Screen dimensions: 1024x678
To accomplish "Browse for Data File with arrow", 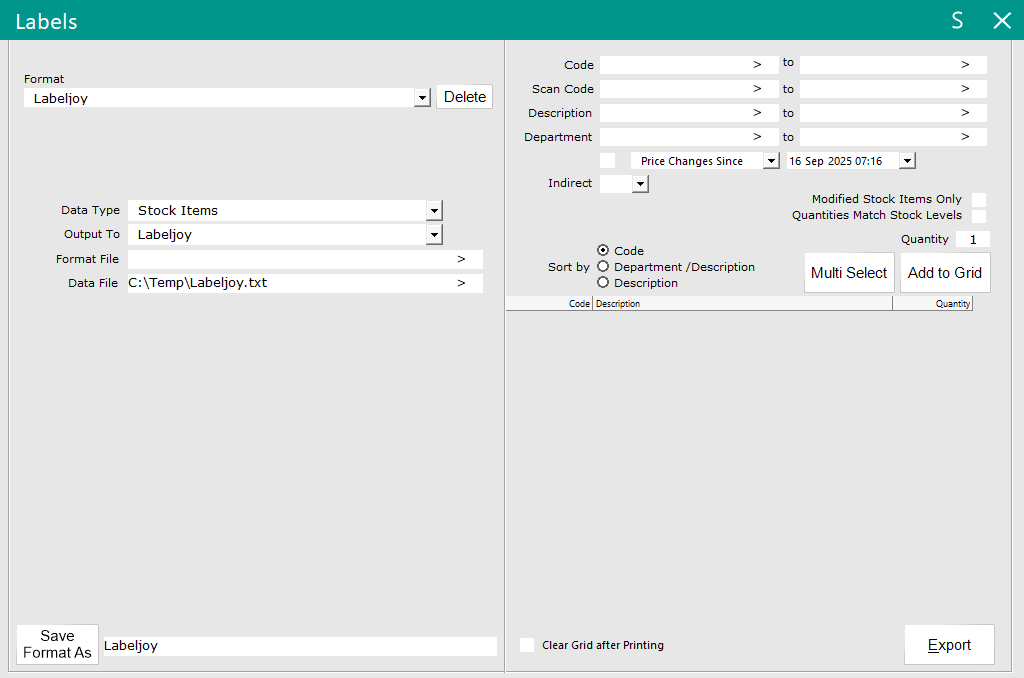I will [461, 283].
